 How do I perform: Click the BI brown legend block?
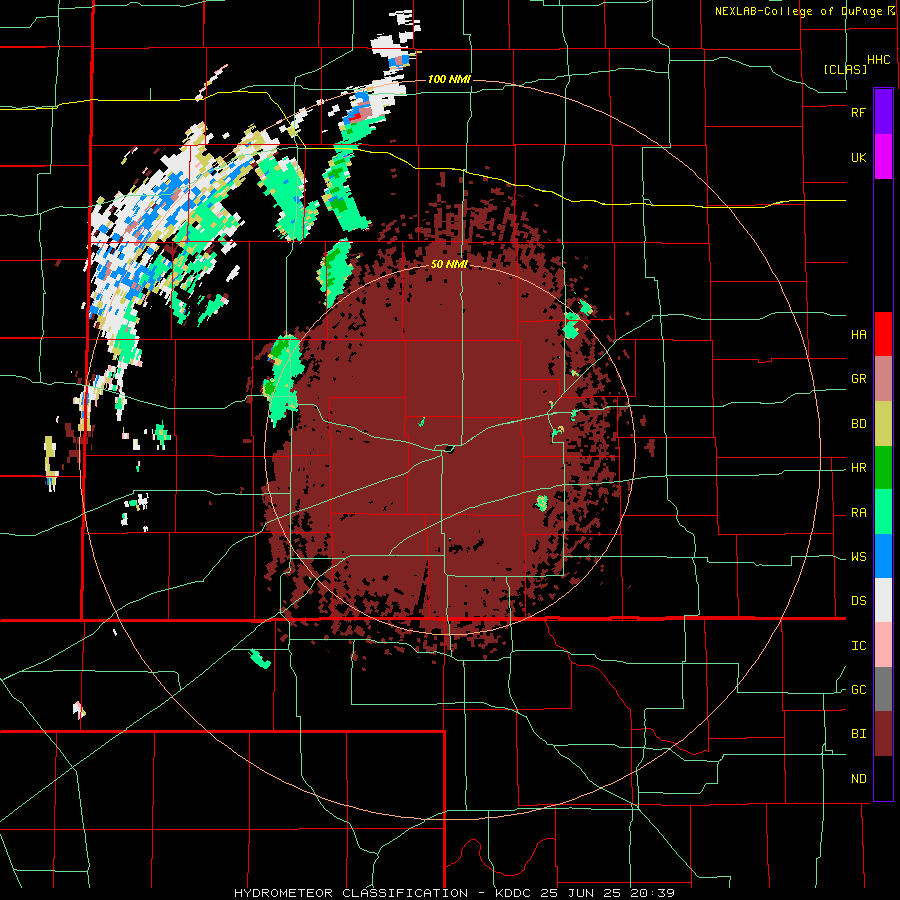(x=883, y=734)
